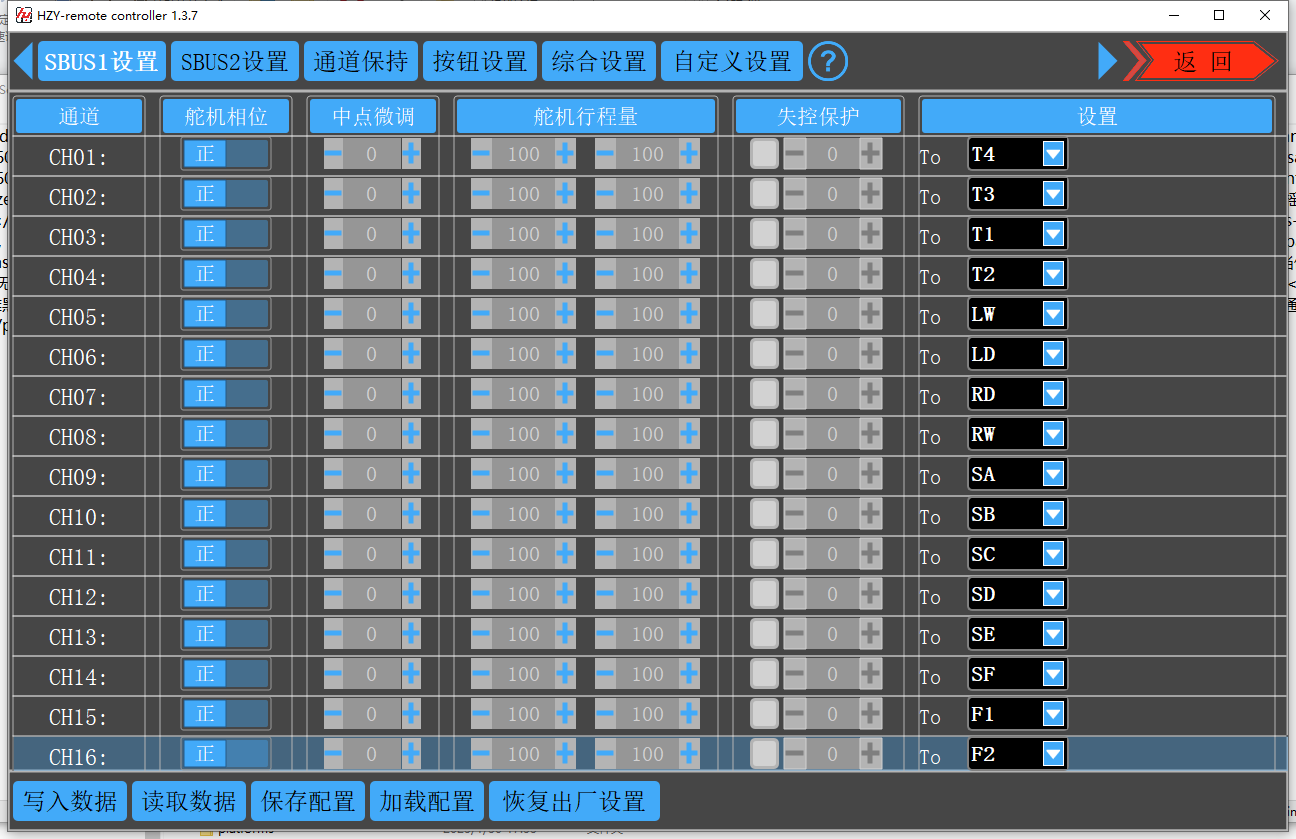Open CH16 dropdown showing F2
This screenshot has width=1296, height=839.
1052,754
